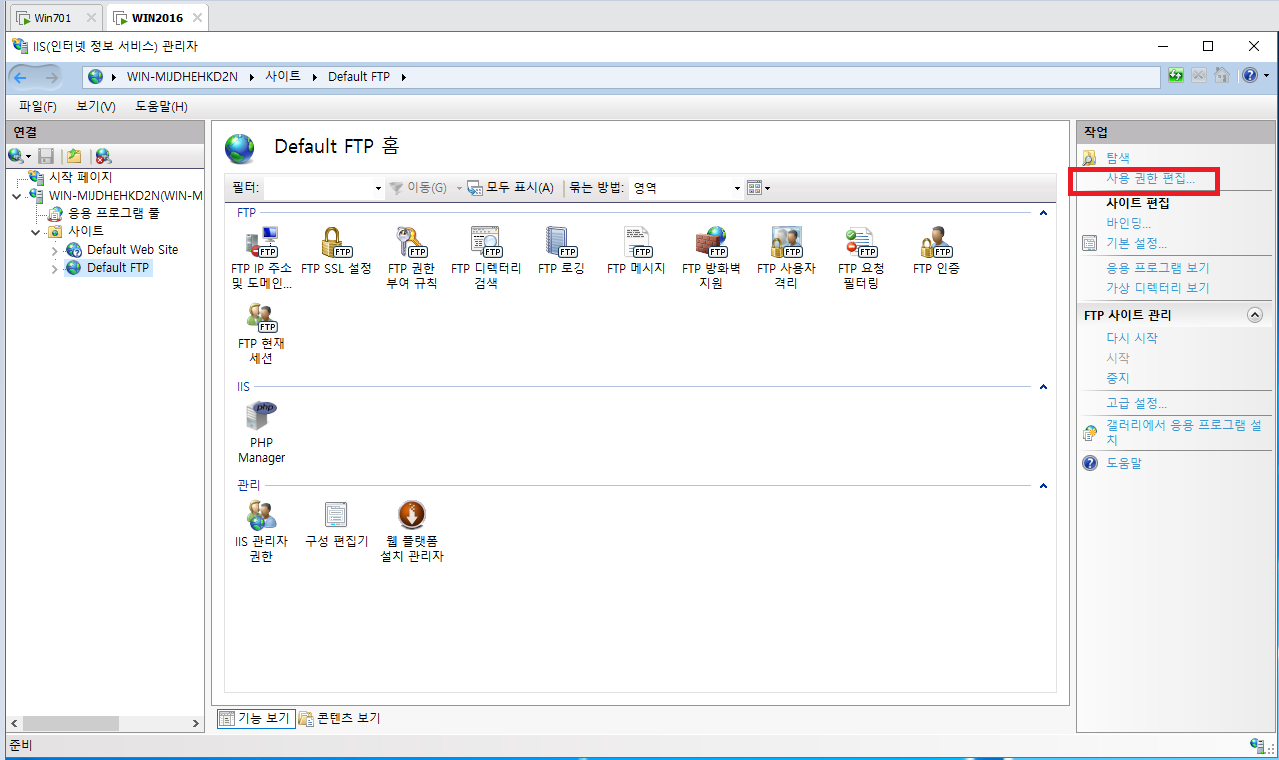Click the 다시 시작 link
Screen dimensions: 1279x760
click(x=1132, y=338)
